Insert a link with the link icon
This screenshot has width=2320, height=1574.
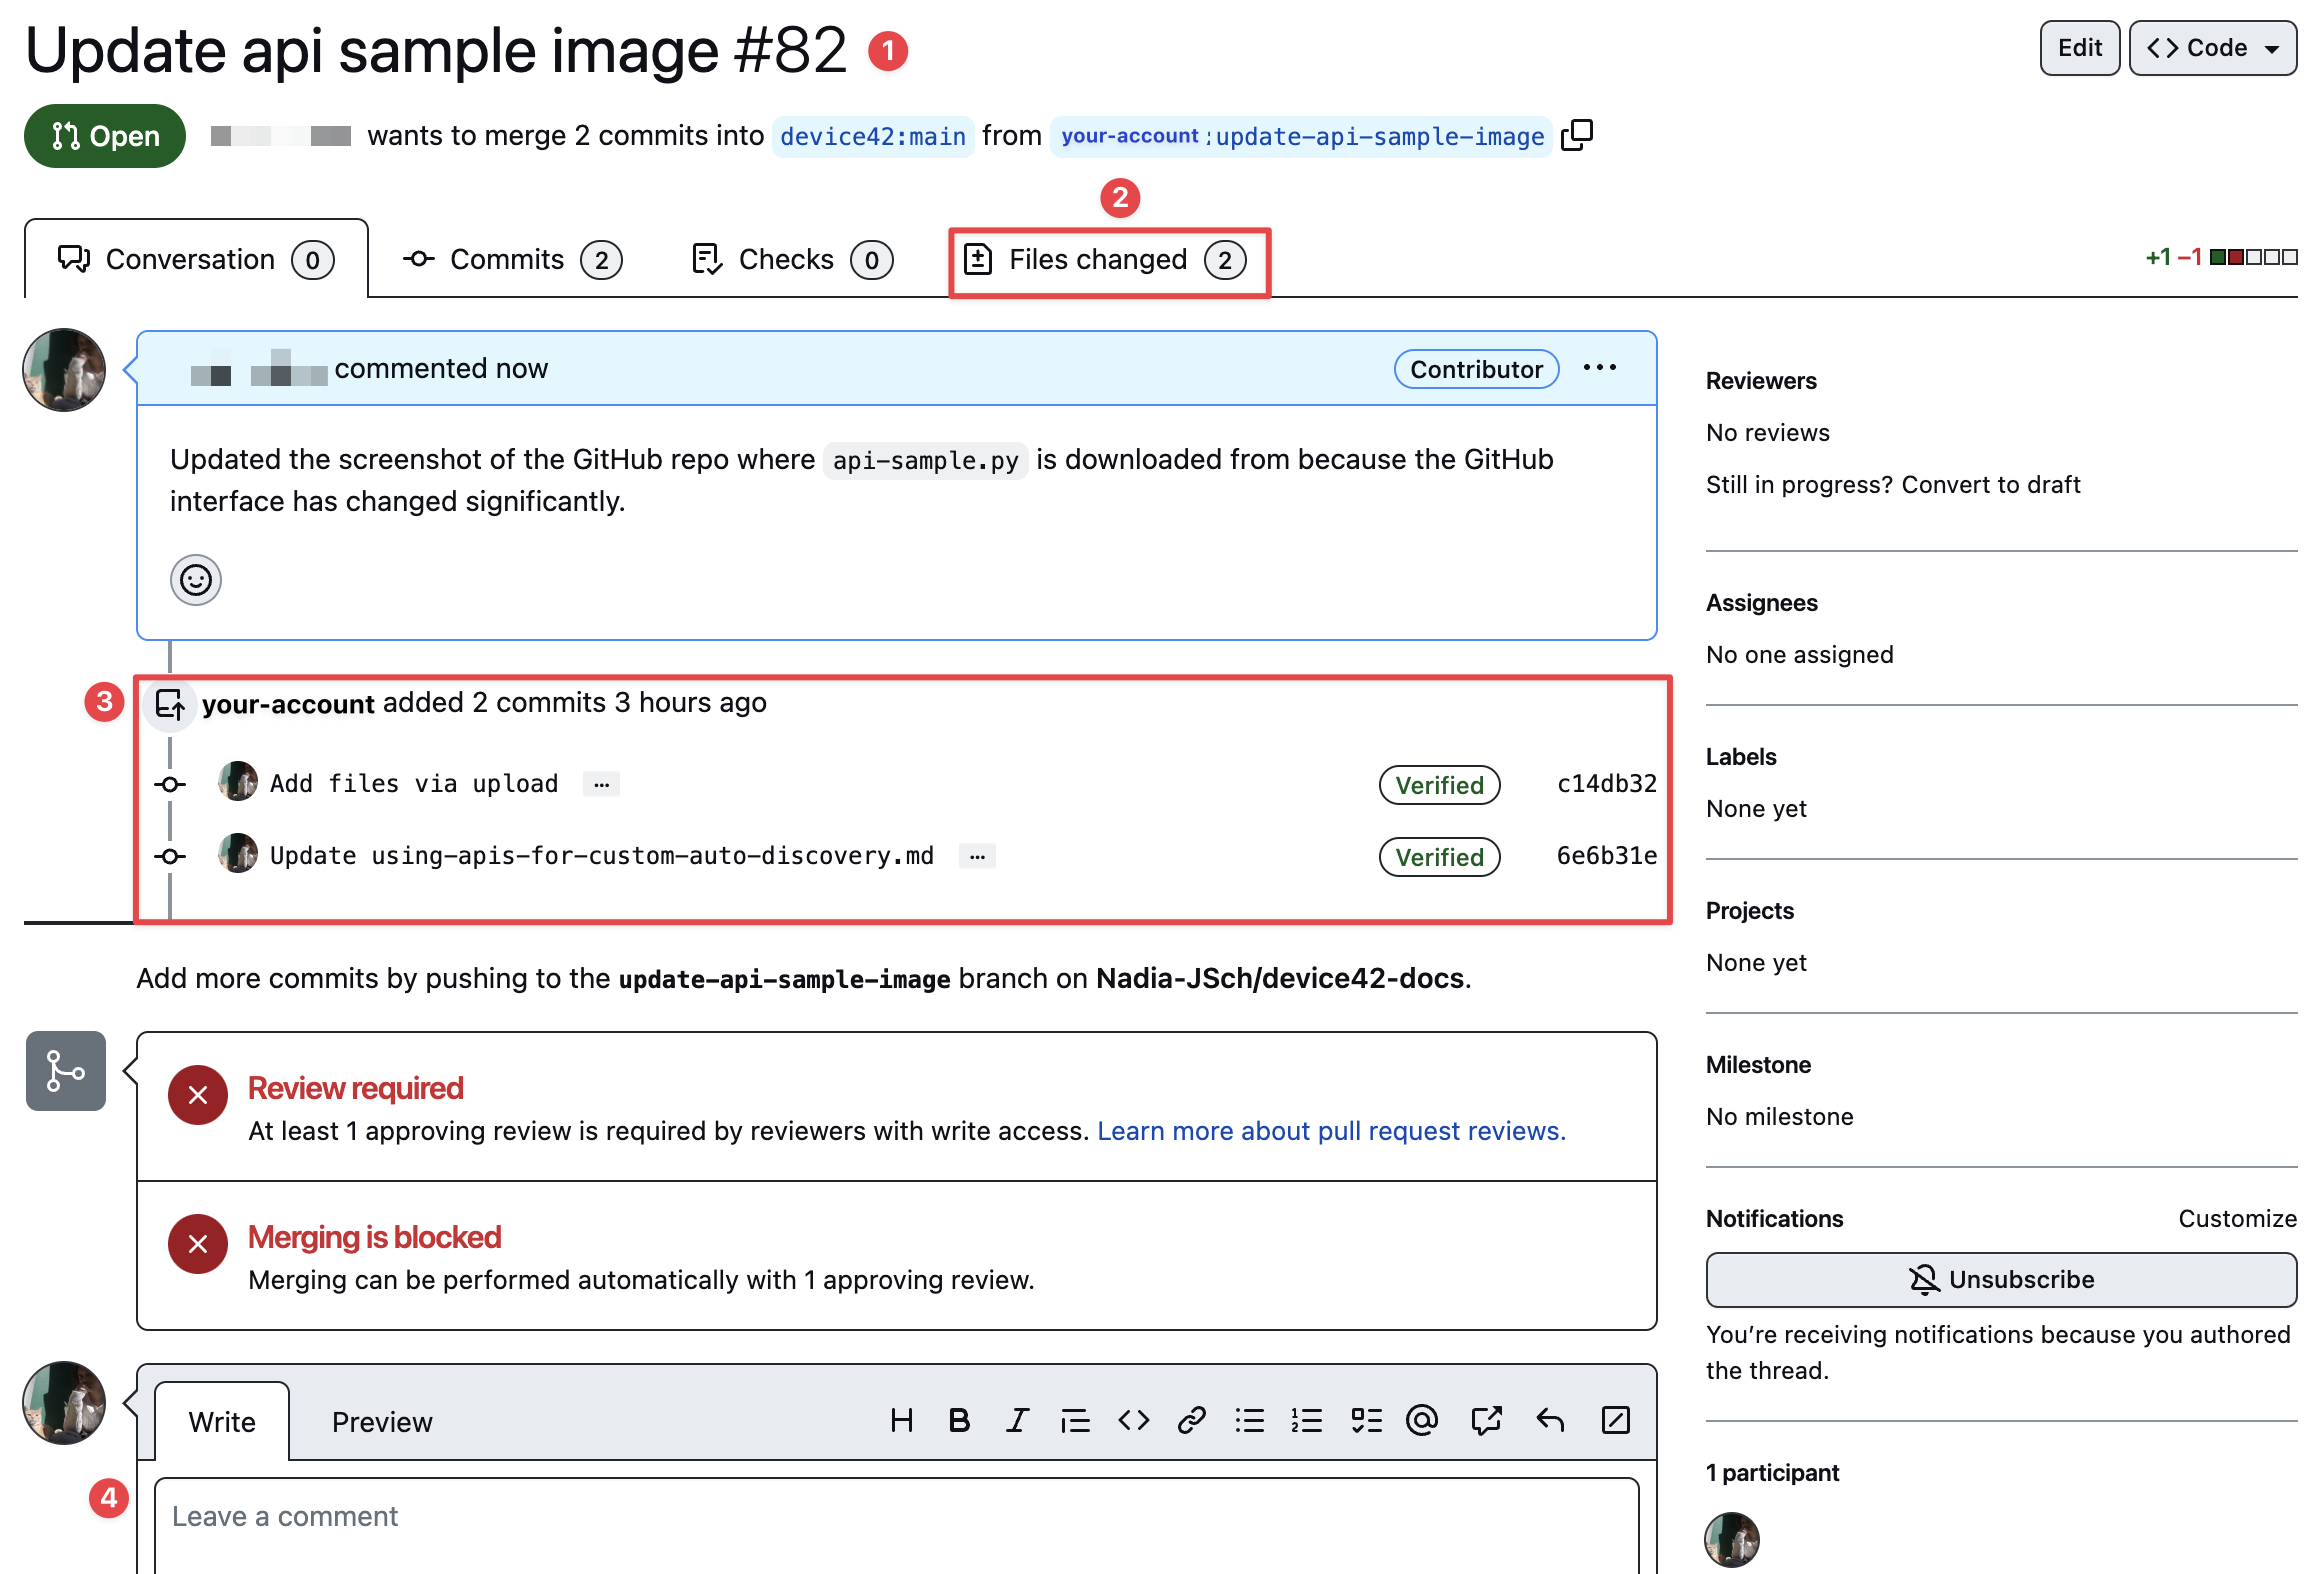(x=1191, y=1420)
